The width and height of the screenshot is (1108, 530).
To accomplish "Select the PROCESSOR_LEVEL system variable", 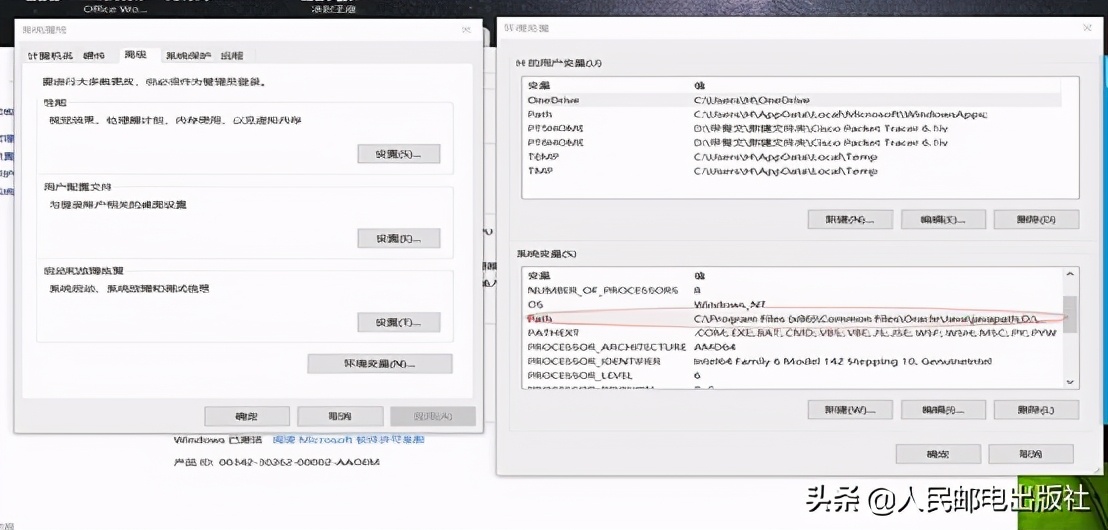I will [791, 375].
